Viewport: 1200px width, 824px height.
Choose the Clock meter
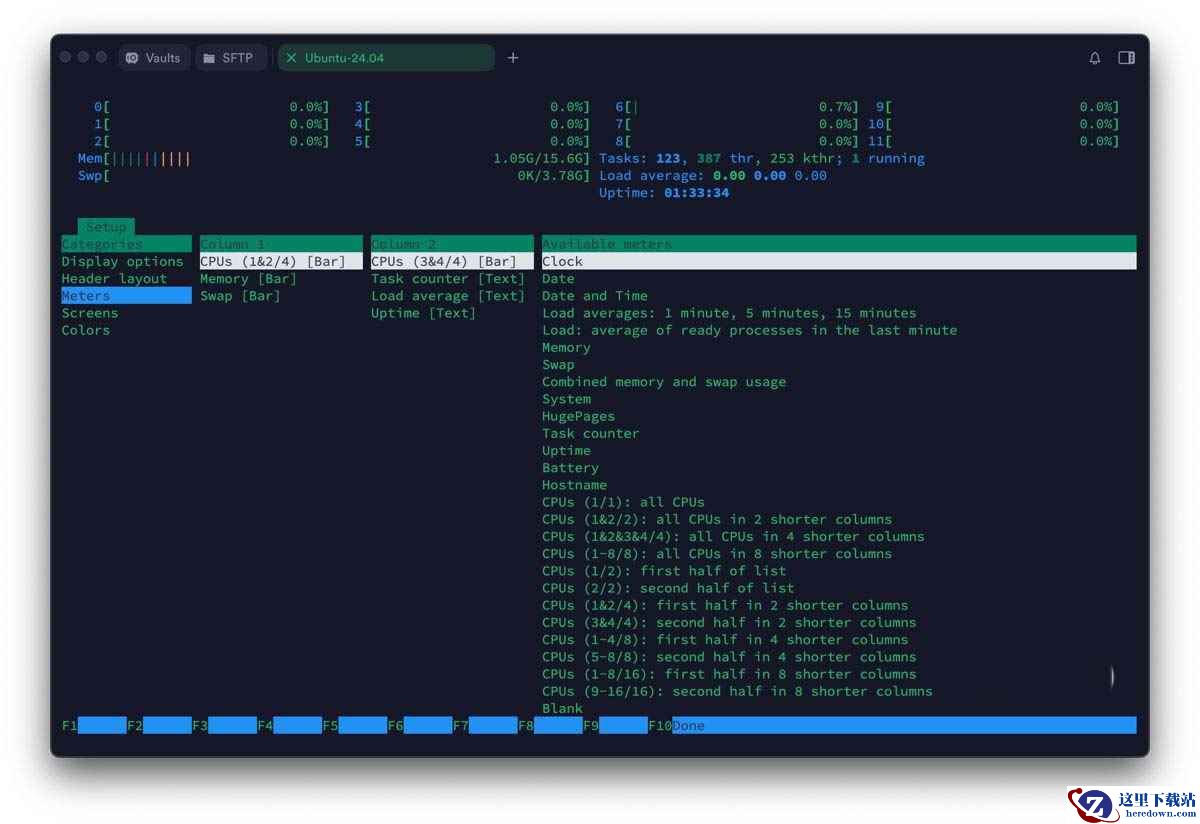tap(839, 262)
